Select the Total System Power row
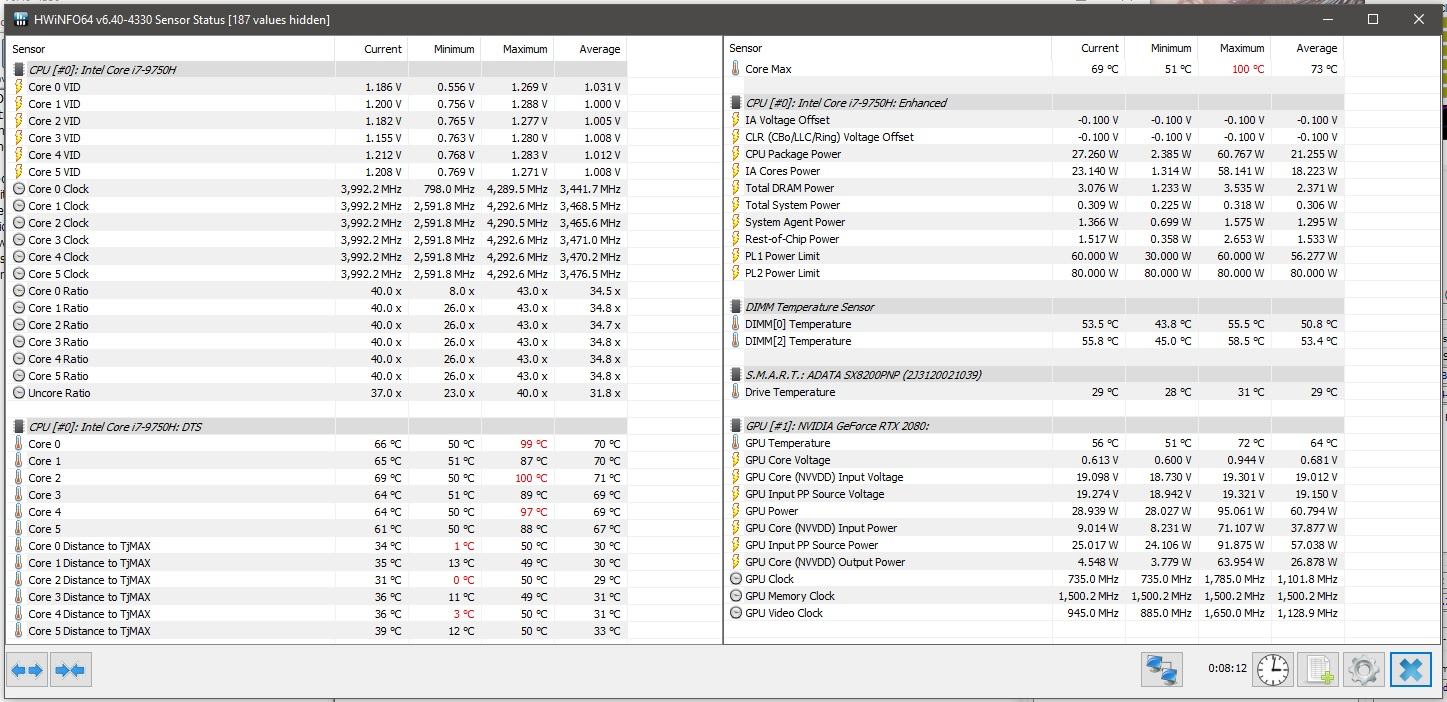 1034,205
